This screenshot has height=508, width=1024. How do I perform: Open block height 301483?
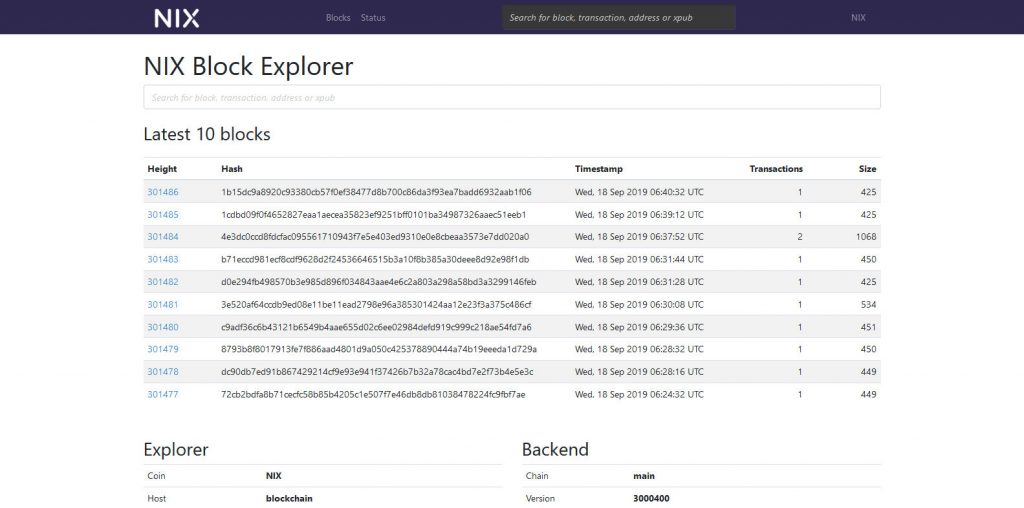pos(163,260)
